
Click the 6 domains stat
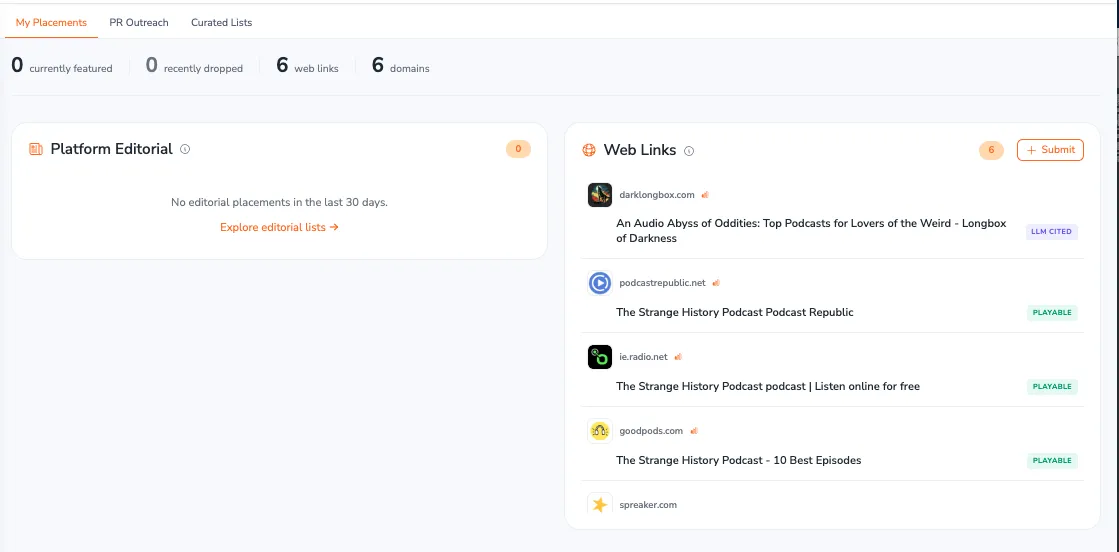(x=400, y=66)
